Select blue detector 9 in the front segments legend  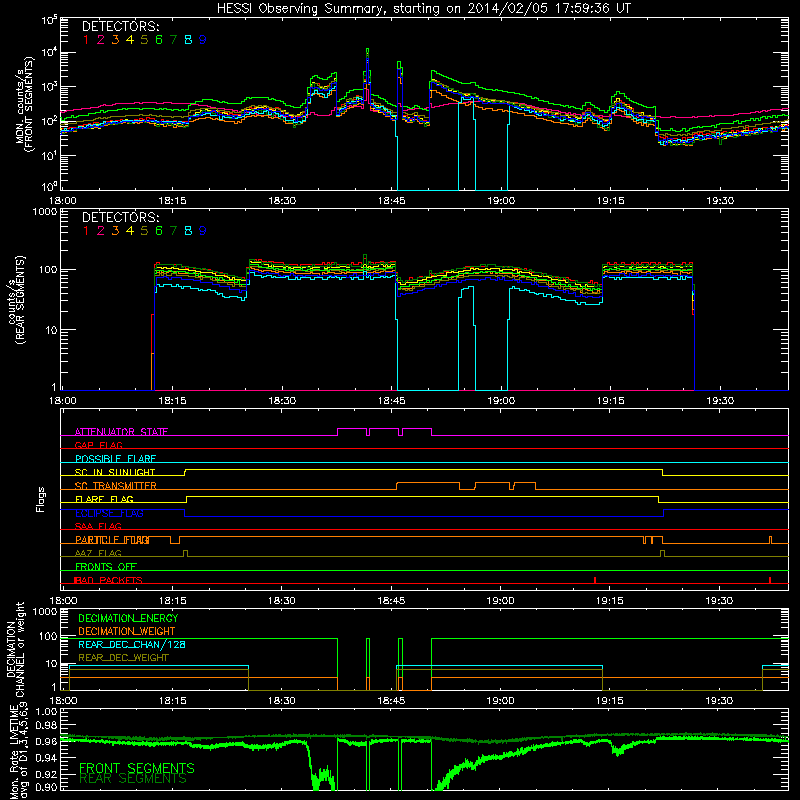[x=203, y=40]
